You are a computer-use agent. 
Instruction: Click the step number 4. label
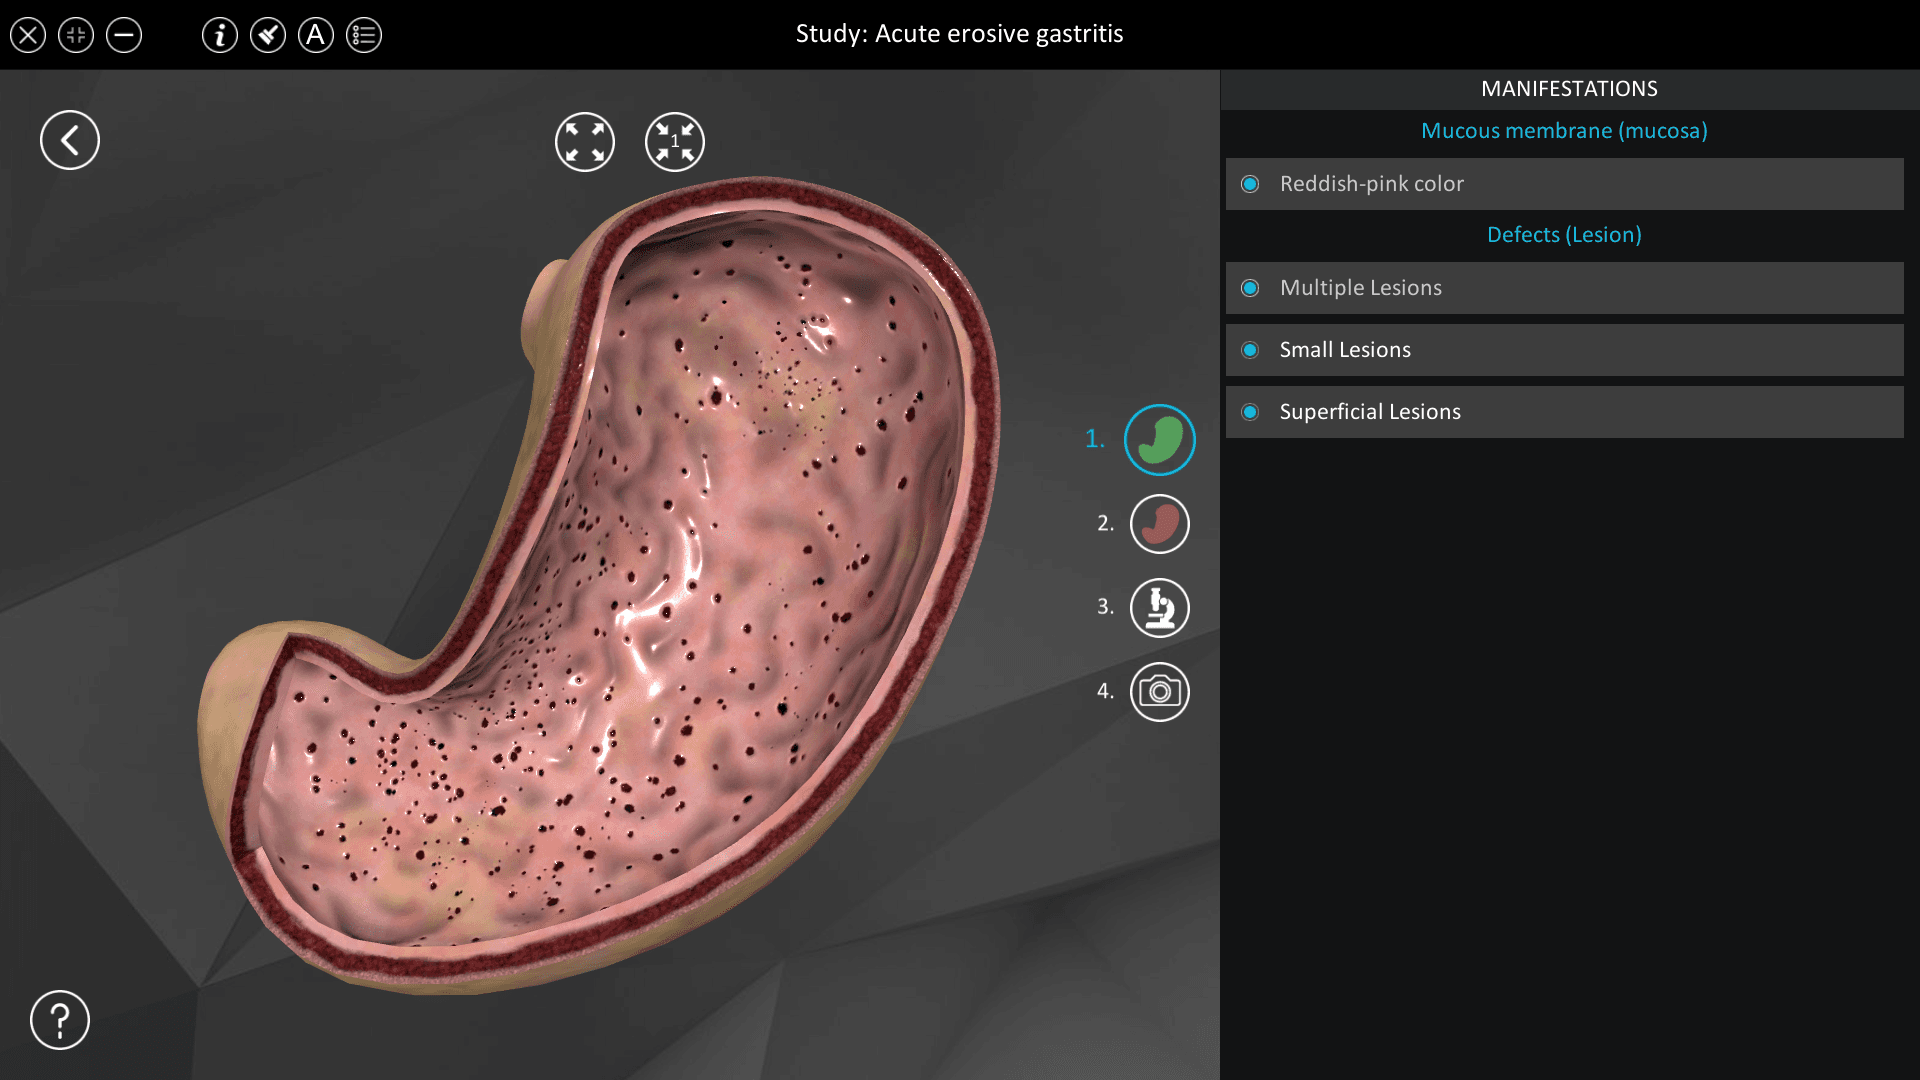[1105, 691]
